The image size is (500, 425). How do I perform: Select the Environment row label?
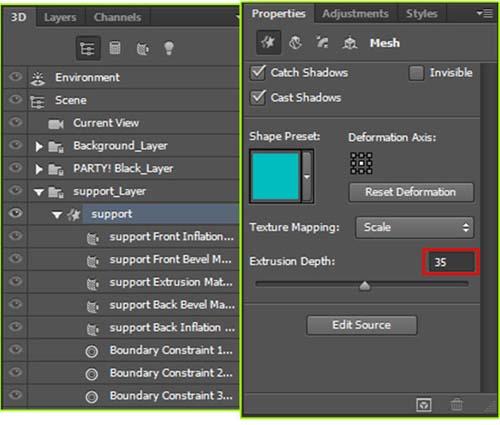(x=87, y=77)
